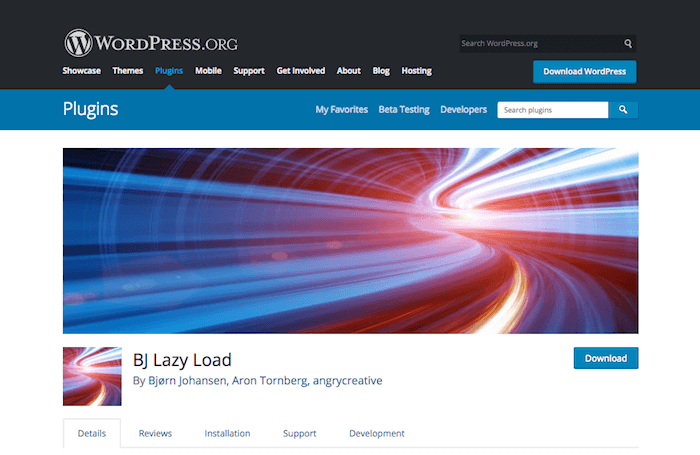
Task: Select the Details tab
Action: tap(92, 433)
